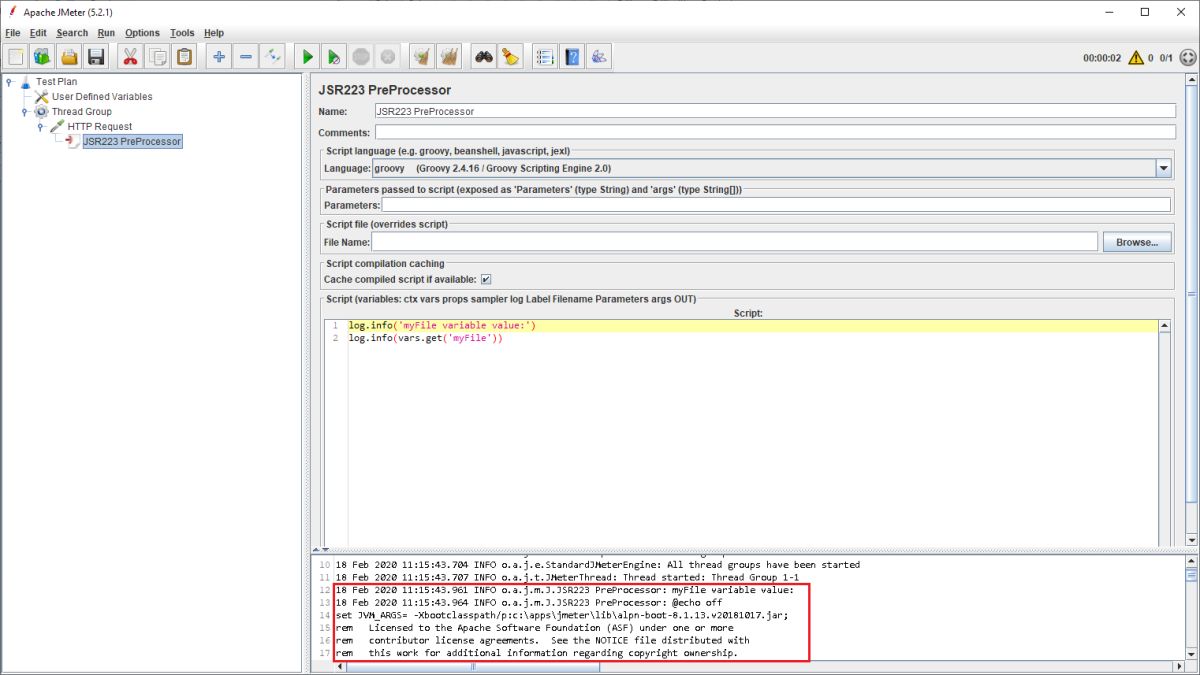The width and height of the screenshot is (1200, 675).
Task: Click the Copy icon
Action: tap(157, 57)
